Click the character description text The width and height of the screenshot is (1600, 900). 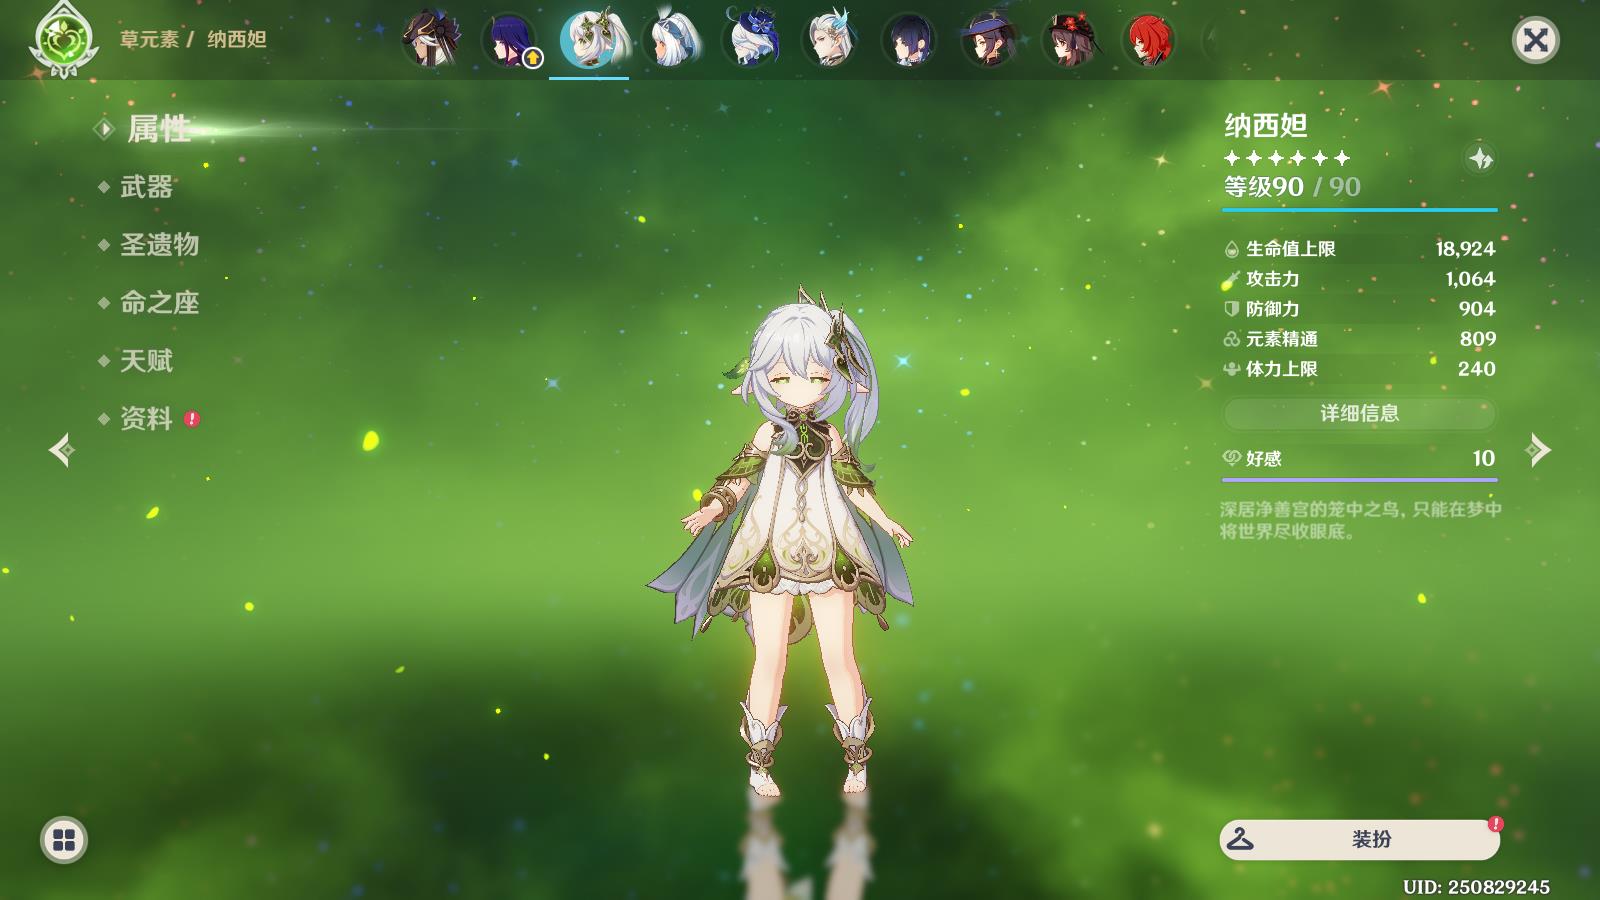tap(1360, 520)
